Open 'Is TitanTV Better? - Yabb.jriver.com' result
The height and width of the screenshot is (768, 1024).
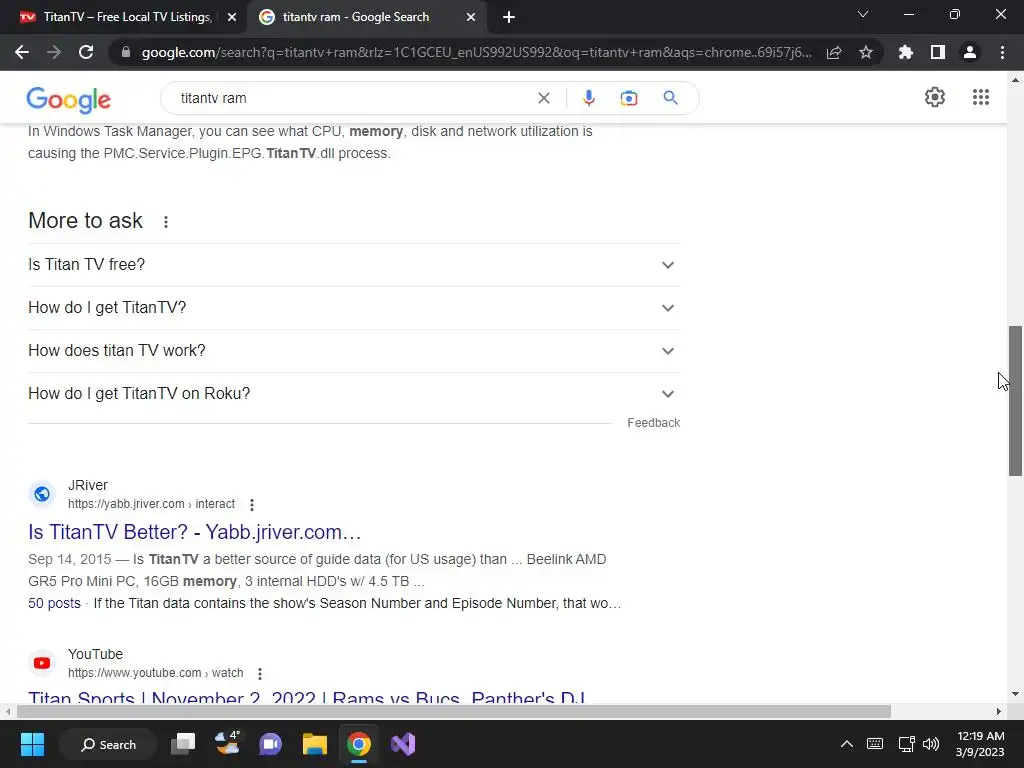195,532
